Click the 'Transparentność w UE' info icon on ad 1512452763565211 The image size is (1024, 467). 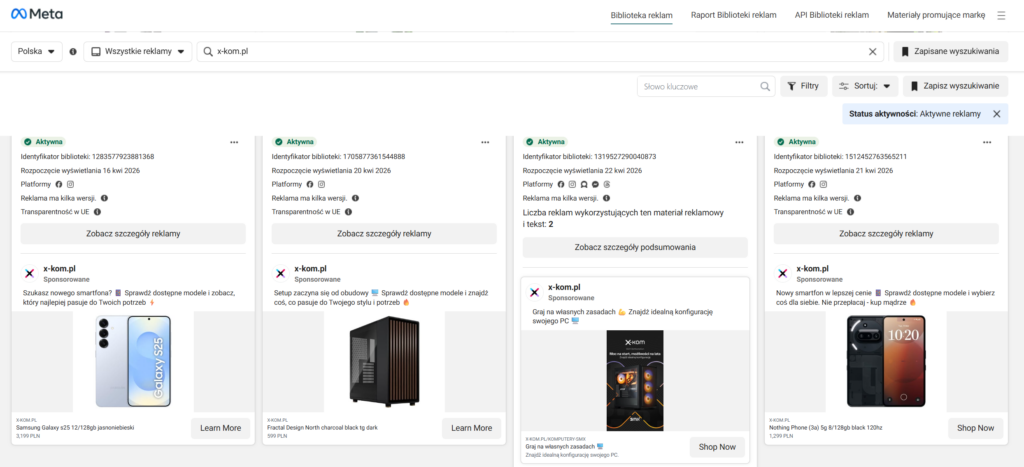pos(850,212)
